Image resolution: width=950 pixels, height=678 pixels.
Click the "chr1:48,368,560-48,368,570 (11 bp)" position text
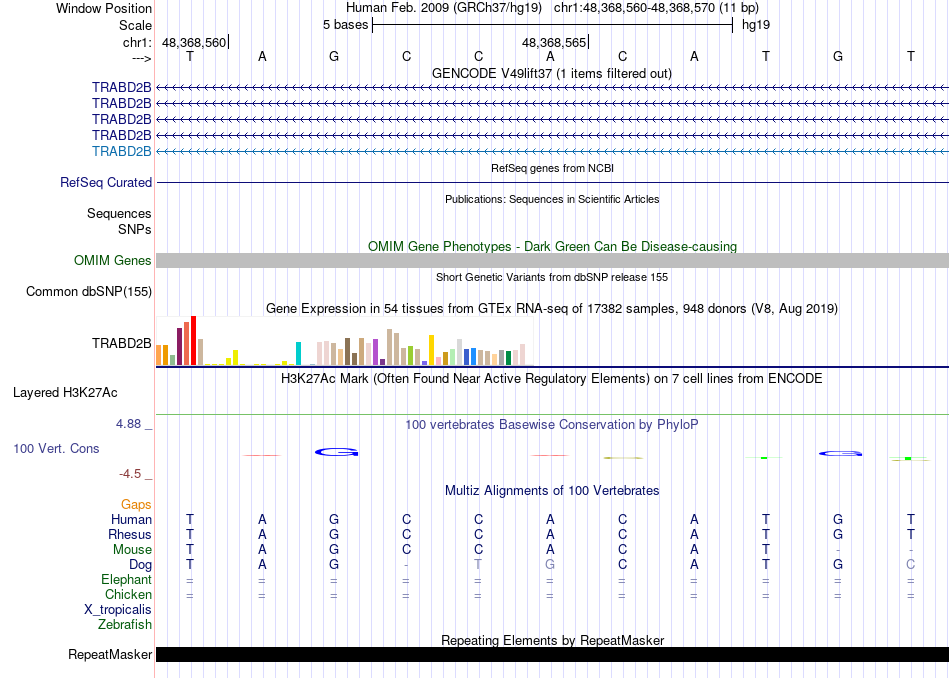[656, 8]
